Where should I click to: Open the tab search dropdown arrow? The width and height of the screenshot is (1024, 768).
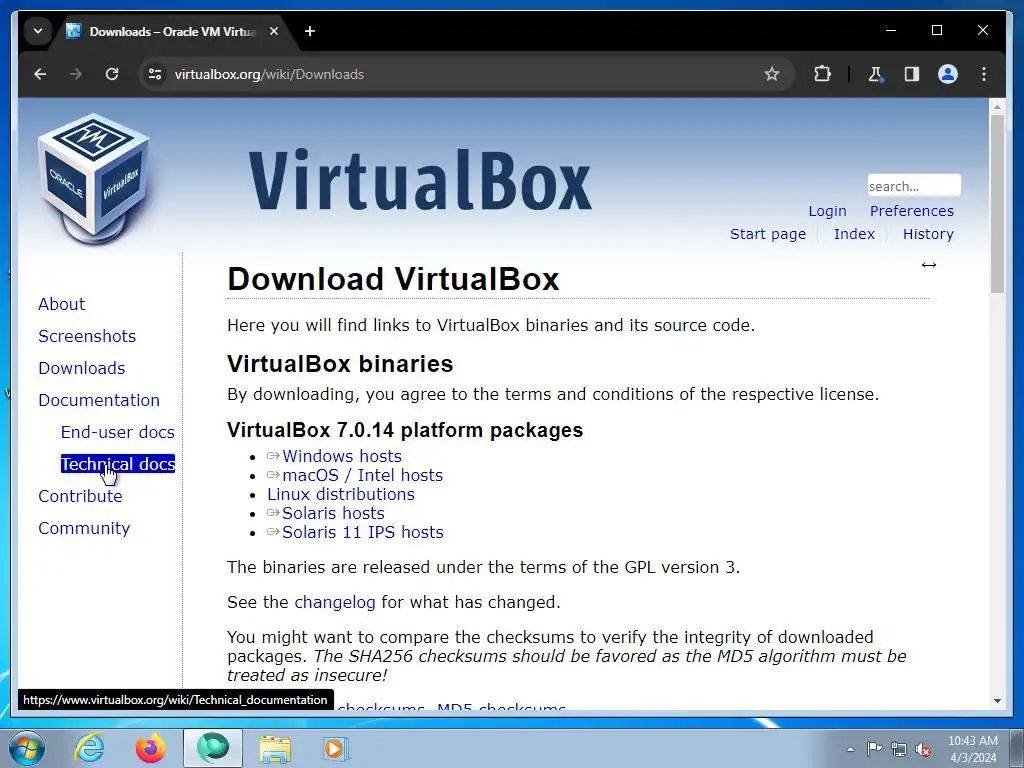(38, 31)
